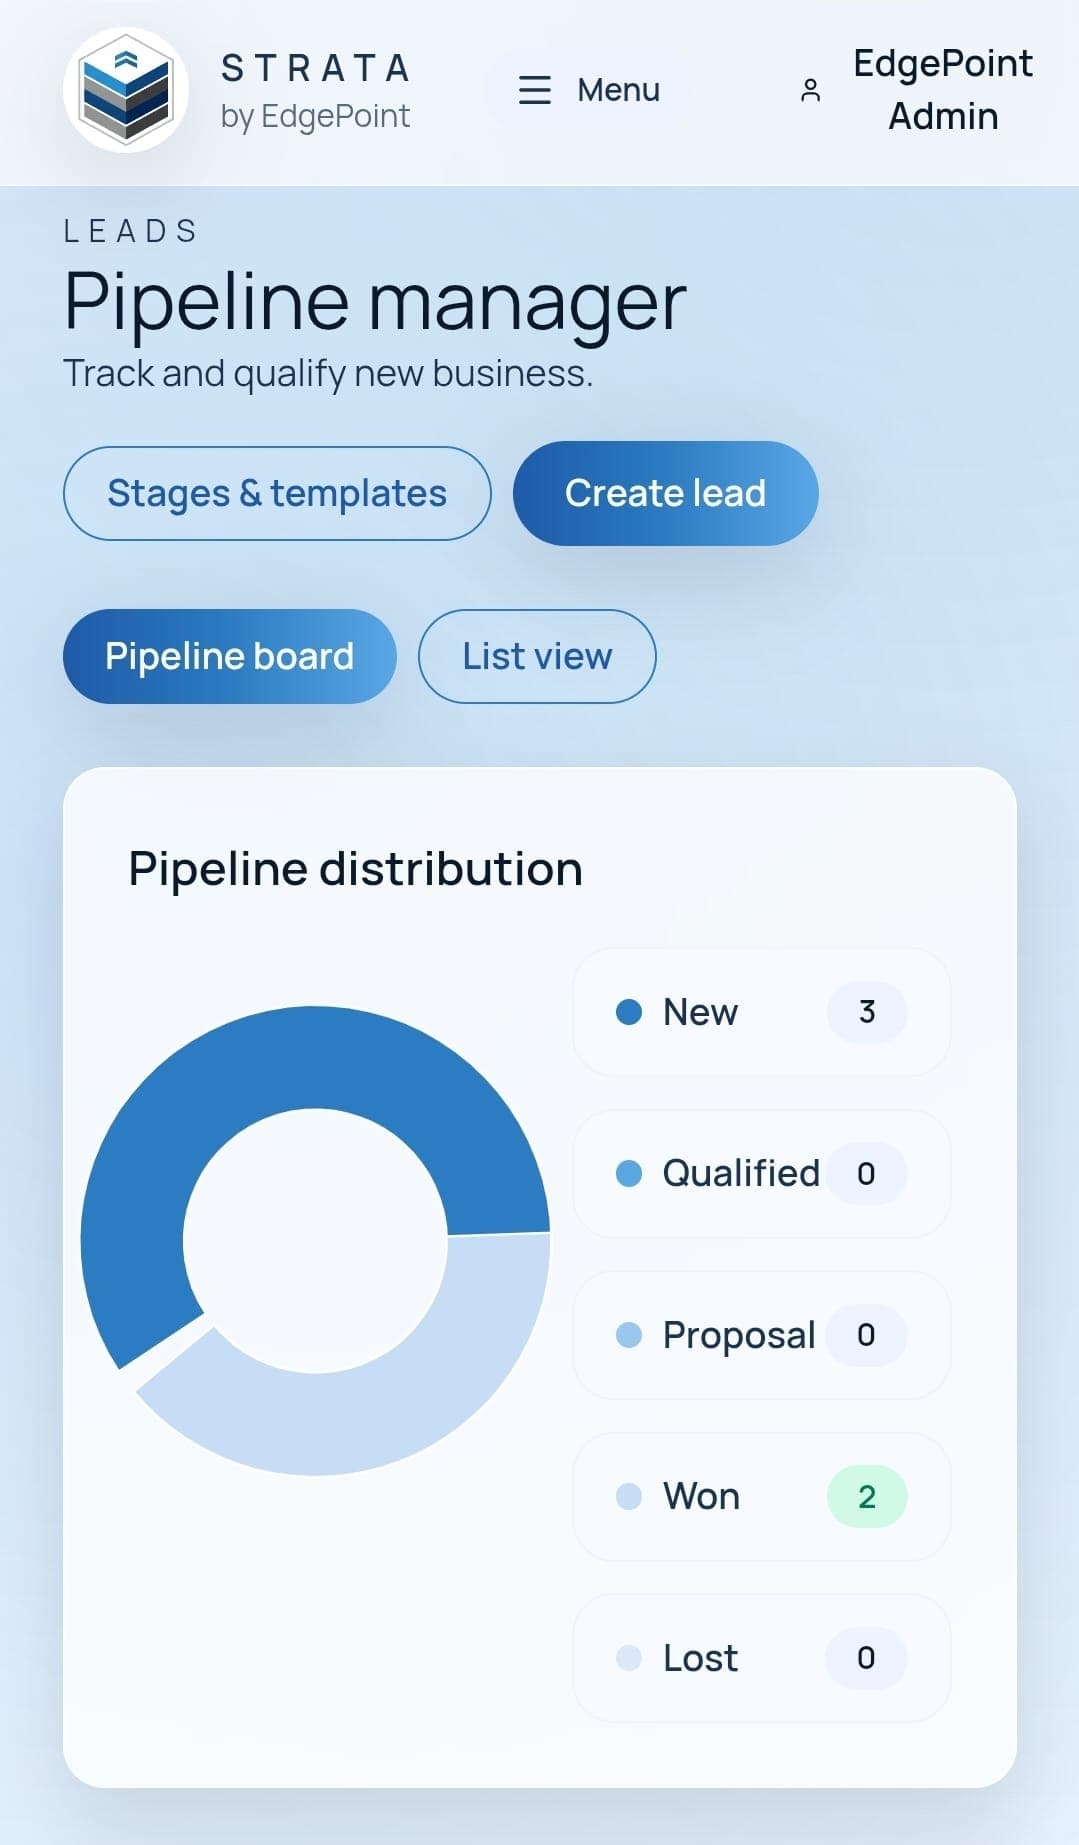This screenshot has width=1079, height=1845.
Task: Click the hamburger menu icon
Action: click(535, 90)
